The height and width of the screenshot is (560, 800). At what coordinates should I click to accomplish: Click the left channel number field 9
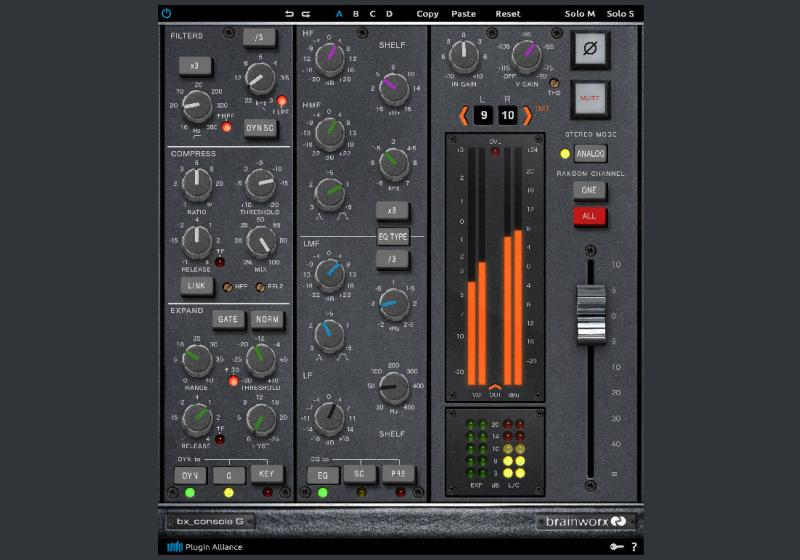coord(484,115)
